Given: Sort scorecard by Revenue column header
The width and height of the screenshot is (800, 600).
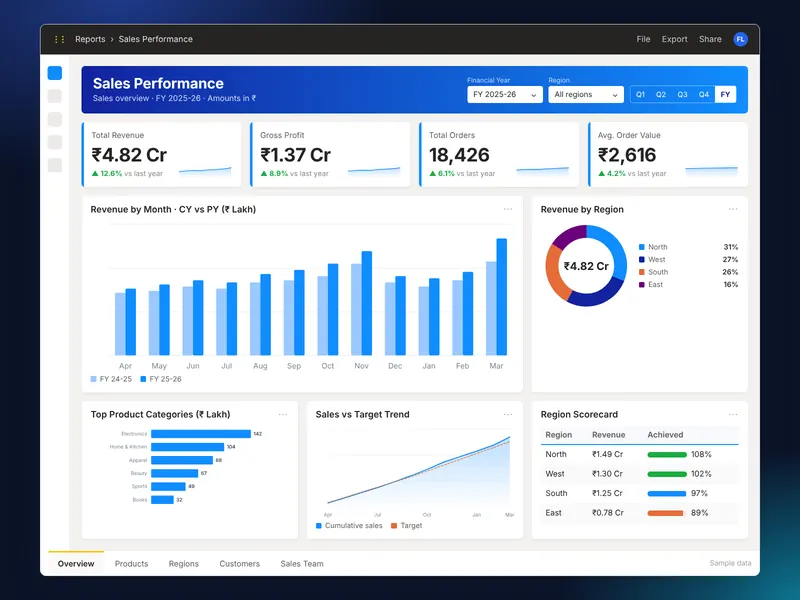Looking at the screenshot, I should click(608, 435).
